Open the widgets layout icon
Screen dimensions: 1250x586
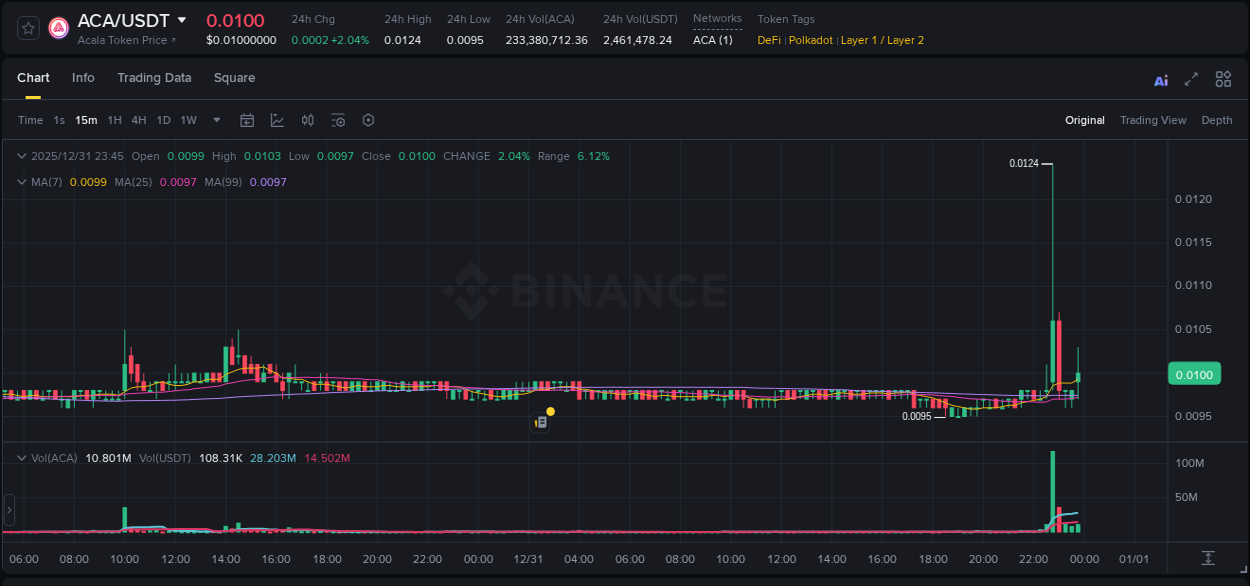(1222, 79)
